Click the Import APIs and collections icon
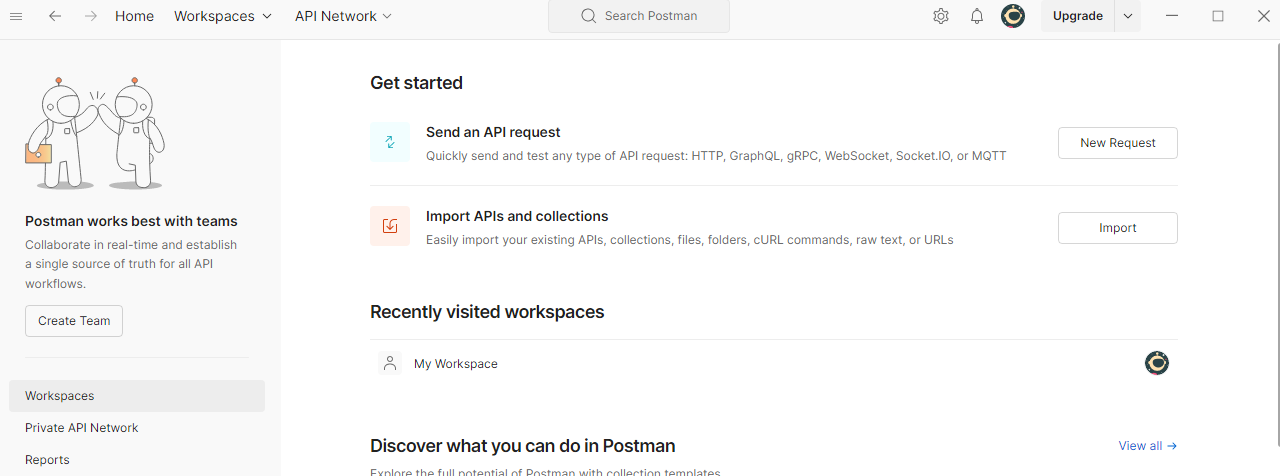This screenshot has height=476, width=1280. click(x=390, y=226)
